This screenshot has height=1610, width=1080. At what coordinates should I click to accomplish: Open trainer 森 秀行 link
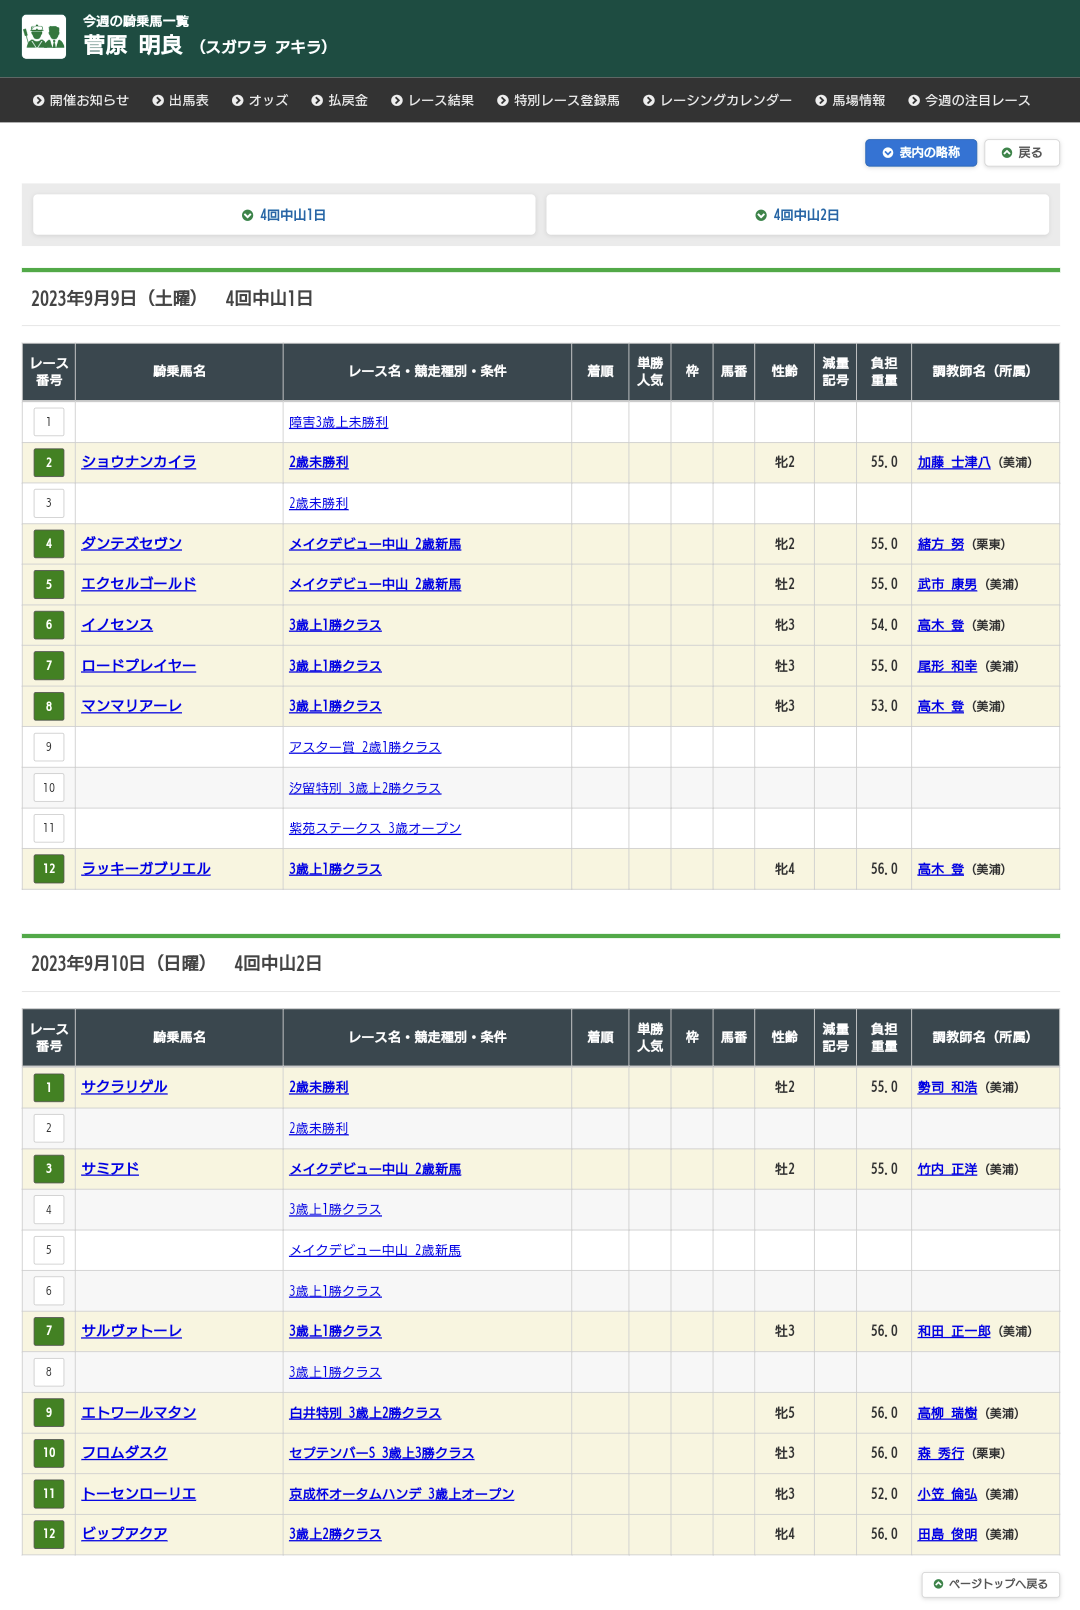tap(941, 1453)
